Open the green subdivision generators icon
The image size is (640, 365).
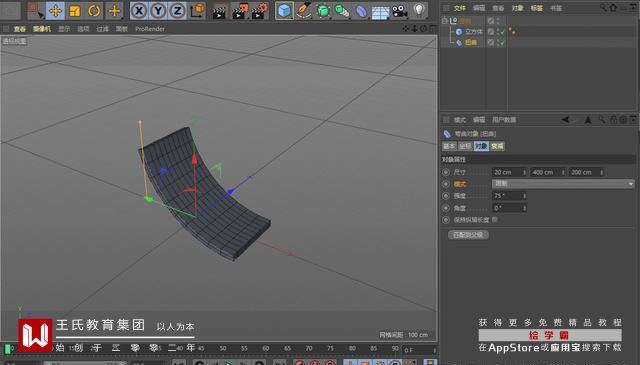323,11
